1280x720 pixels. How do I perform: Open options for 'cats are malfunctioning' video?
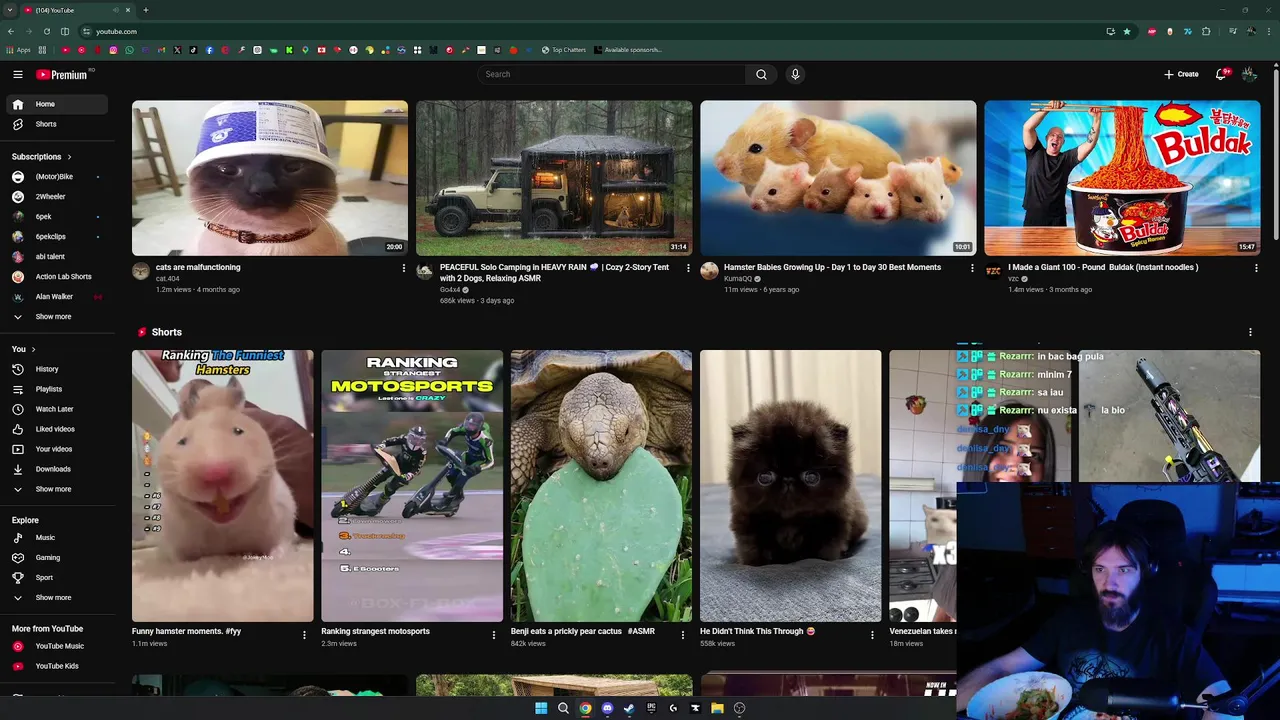pos(404,268)
